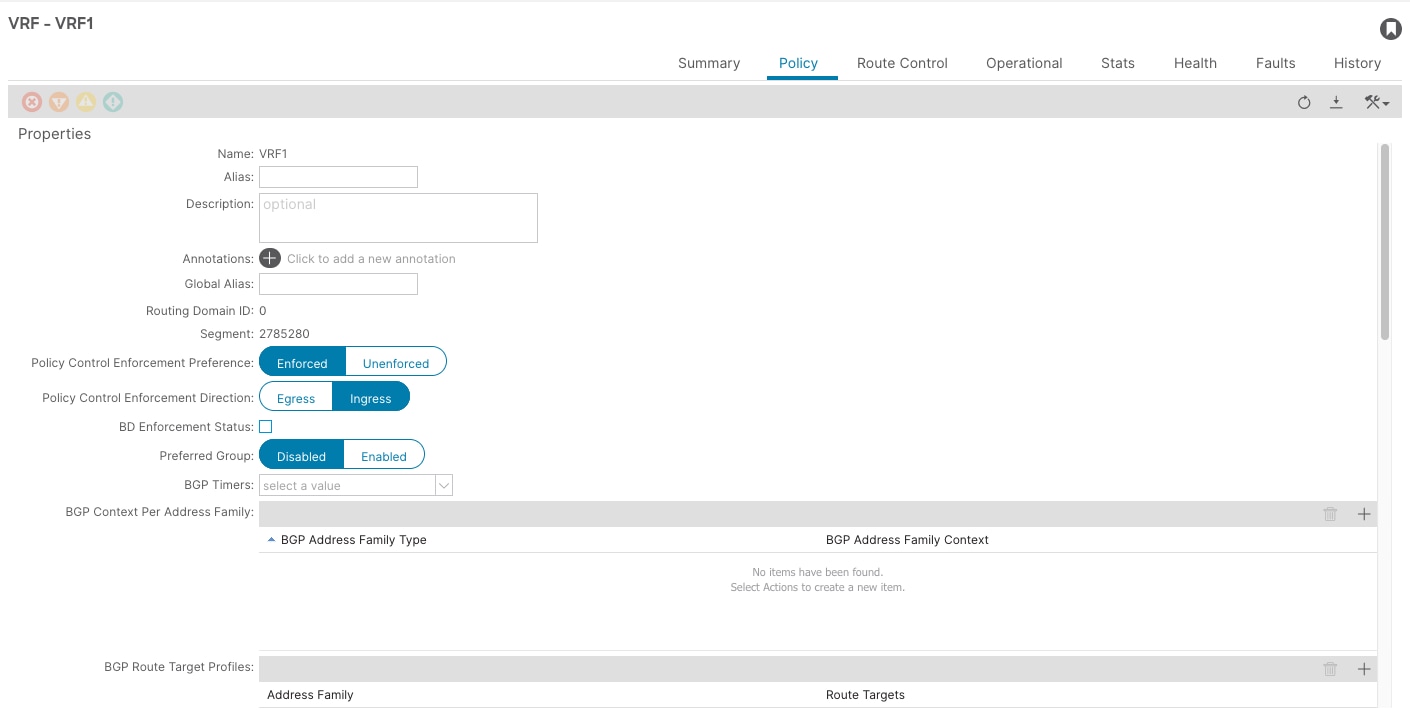
Task: Open the Operational tab
Action: 1024,63
